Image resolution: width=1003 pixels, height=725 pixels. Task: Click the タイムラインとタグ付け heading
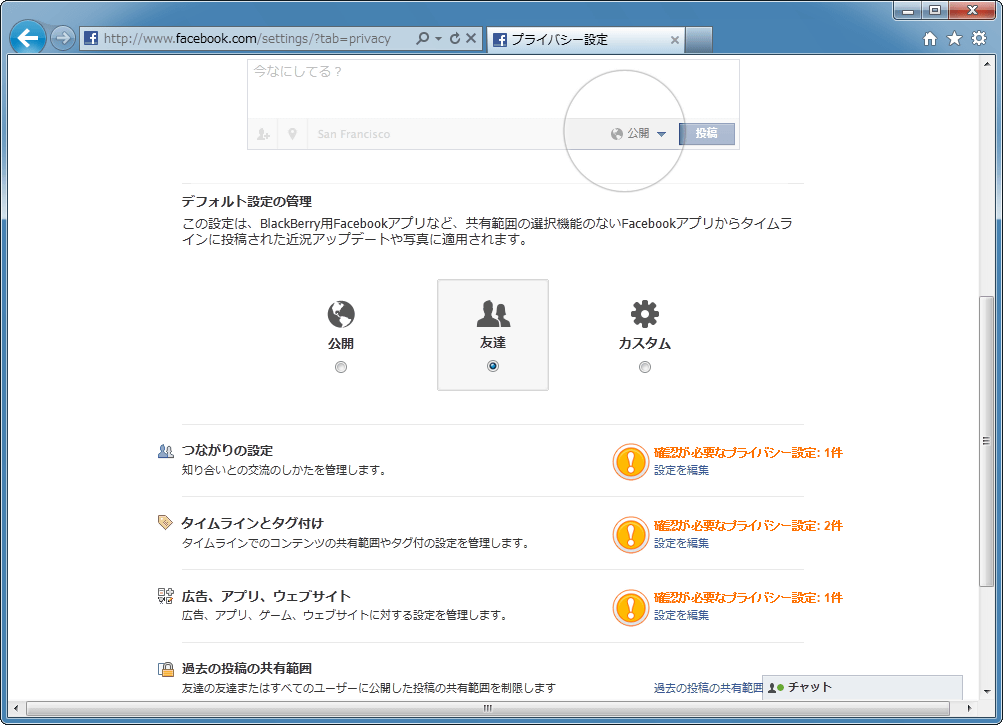[x=253, y=523]
